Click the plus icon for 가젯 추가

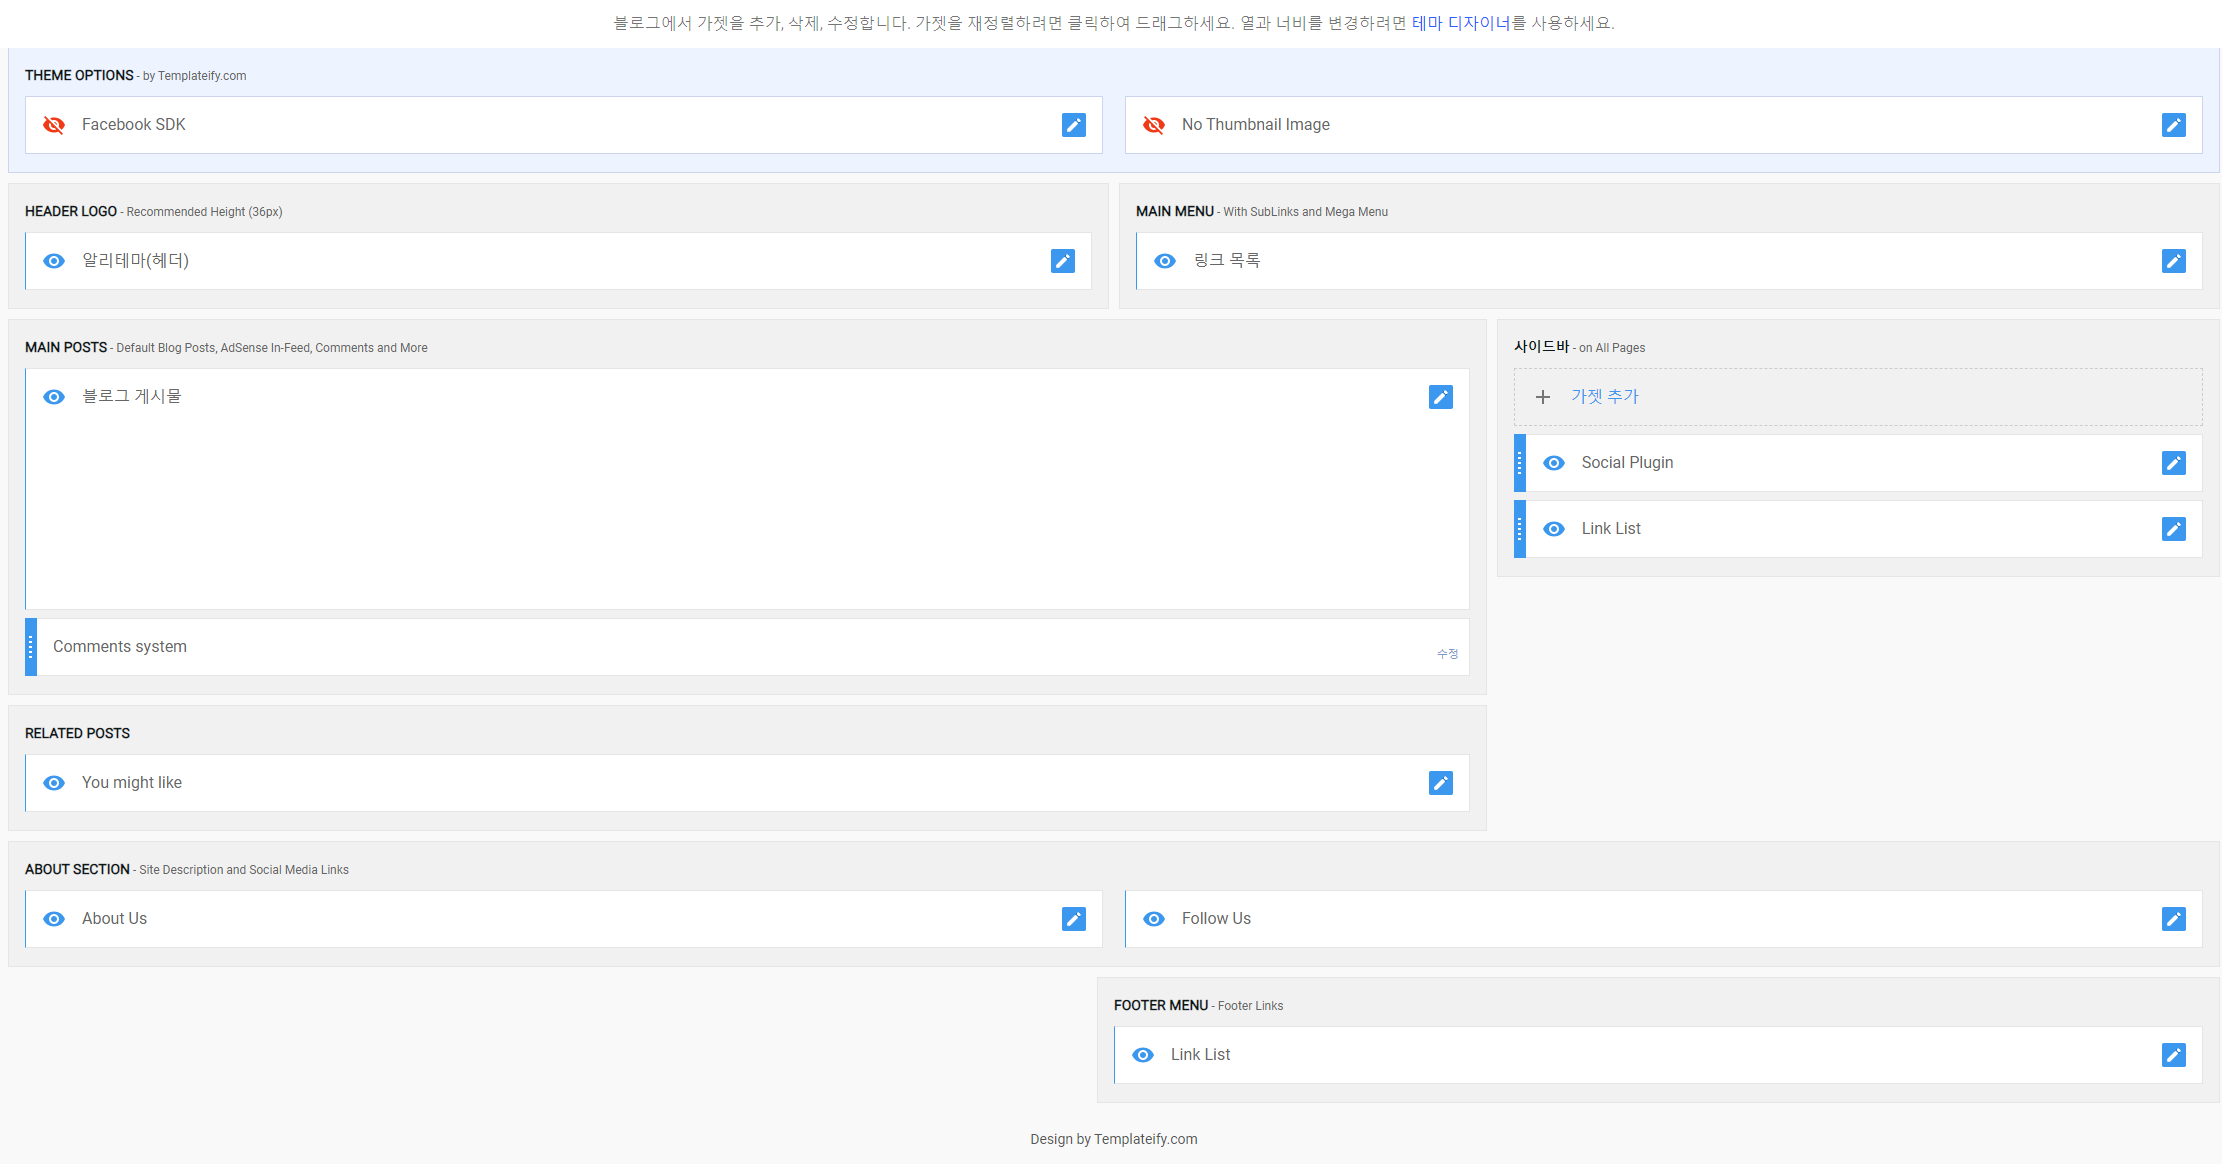[x=1543, y=397]
